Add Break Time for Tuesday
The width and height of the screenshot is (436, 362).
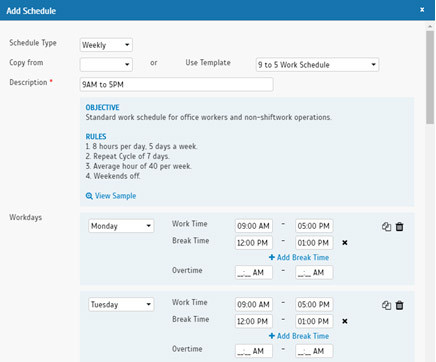299,336
